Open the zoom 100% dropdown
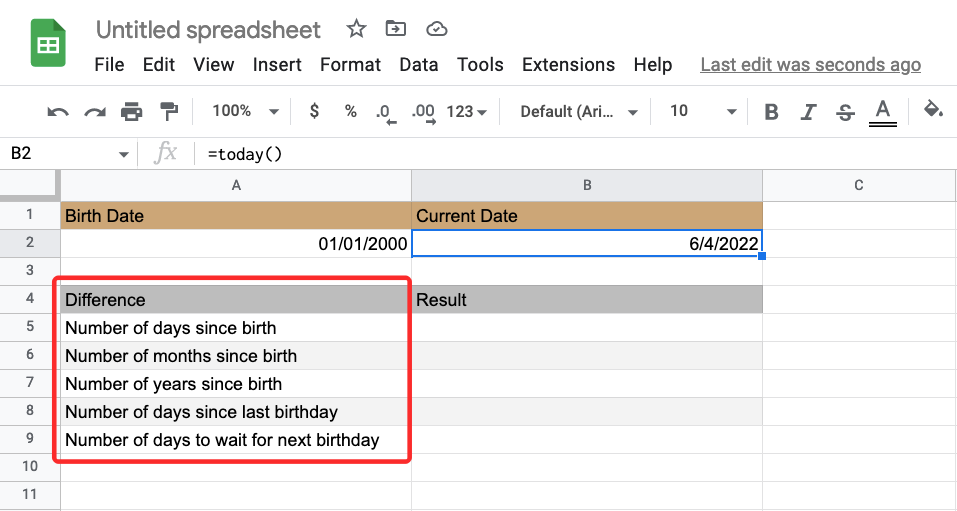The width and height of the screenshot is (957, 511). 245,111
